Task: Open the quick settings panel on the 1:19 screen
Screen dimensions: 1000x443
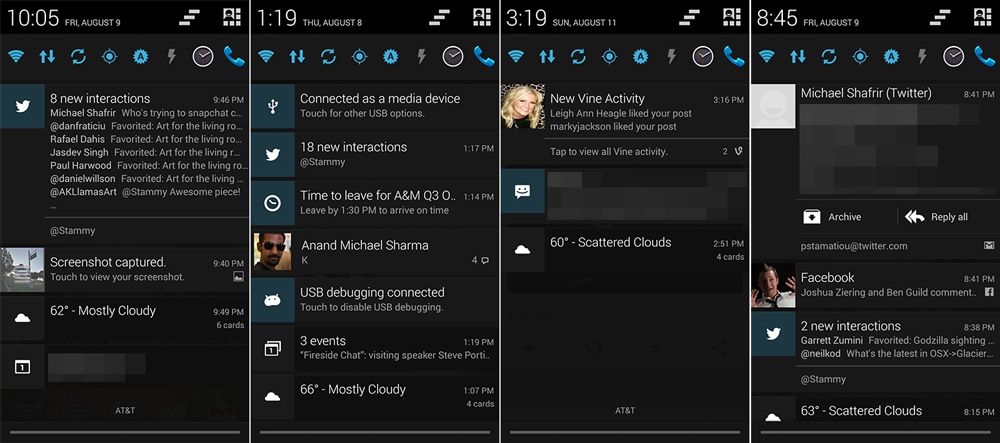Action: (x=482, y=17)
